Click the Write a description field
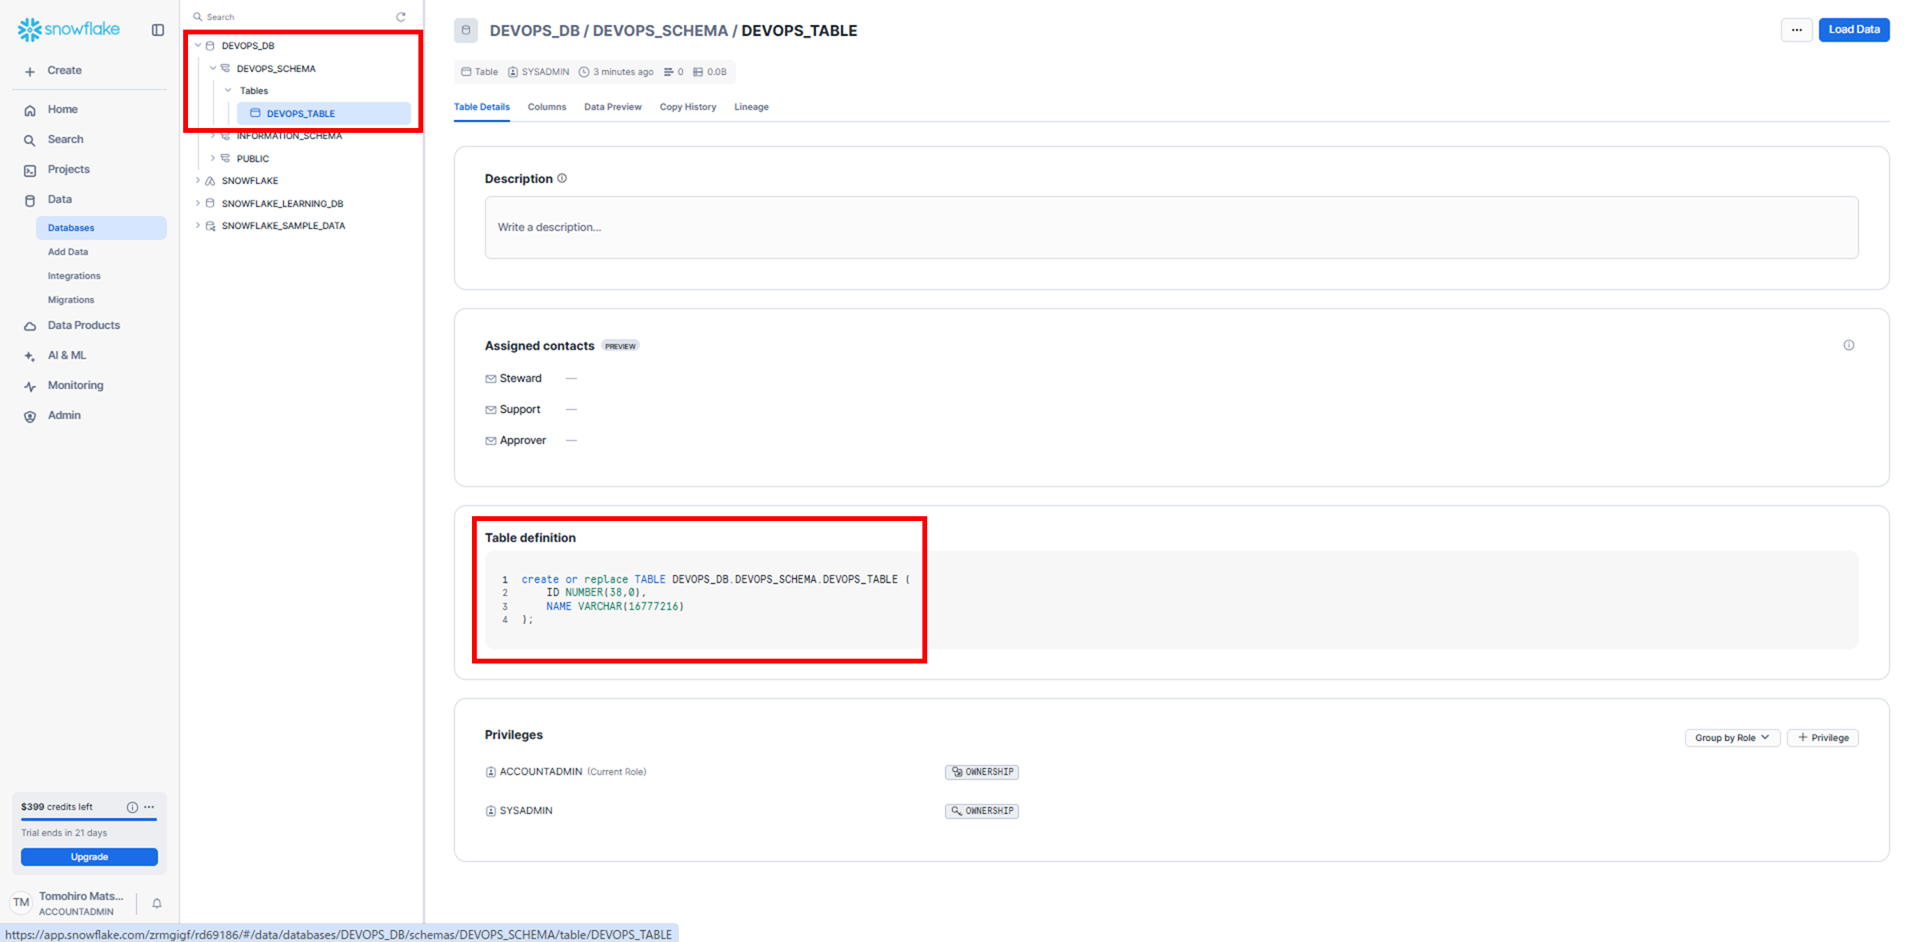 pyautogui.click(x=1171, y=228)
